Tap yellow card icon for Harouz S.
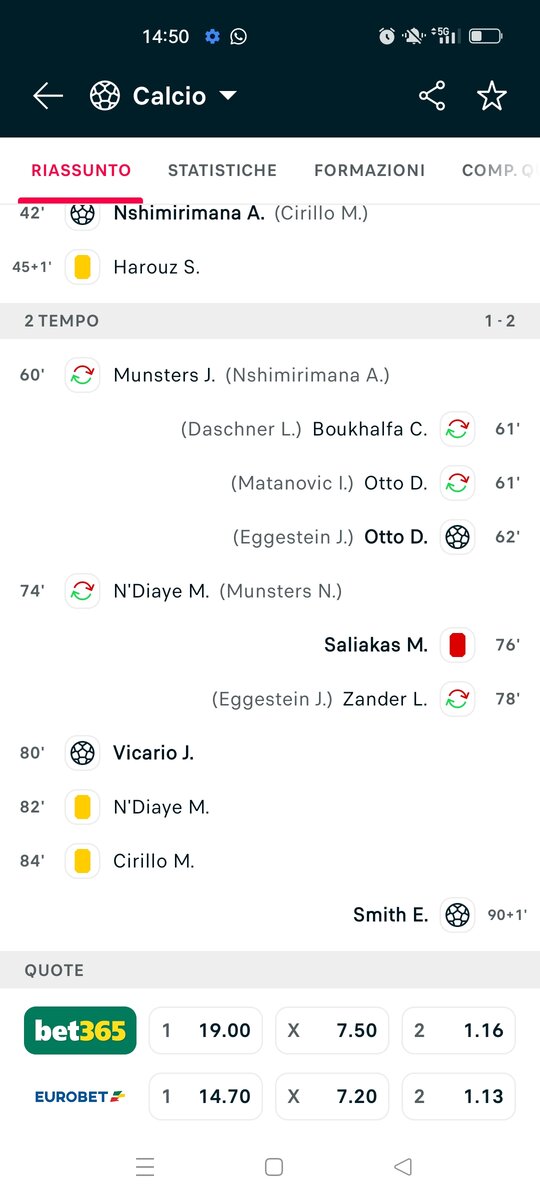Viewport: 540px width, 1200px height. 83,267
